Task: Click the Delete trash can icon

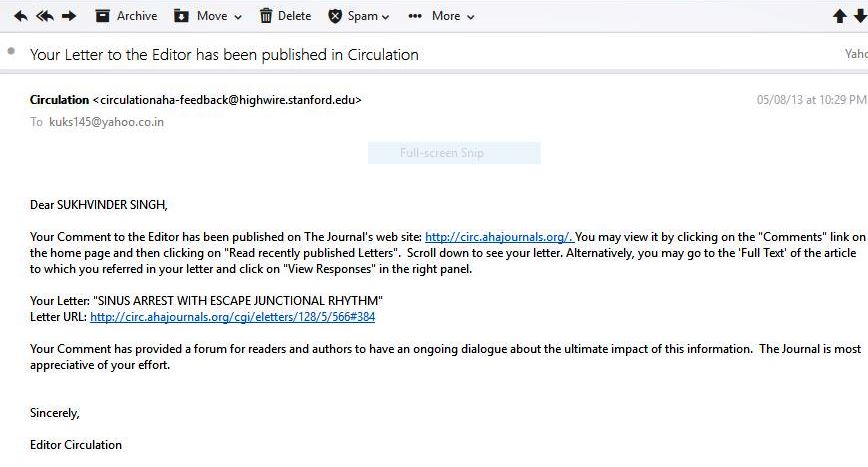Action: click(x=266, y=16)
